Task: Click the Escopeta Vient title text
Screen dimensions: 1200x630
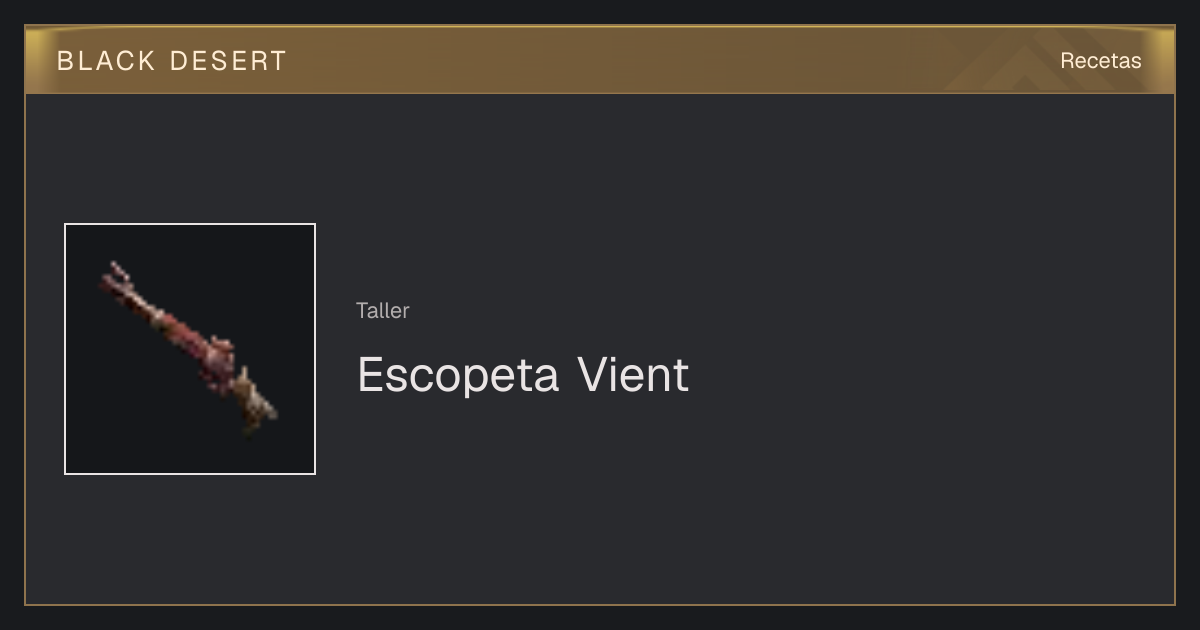Action: click(523, 375)
